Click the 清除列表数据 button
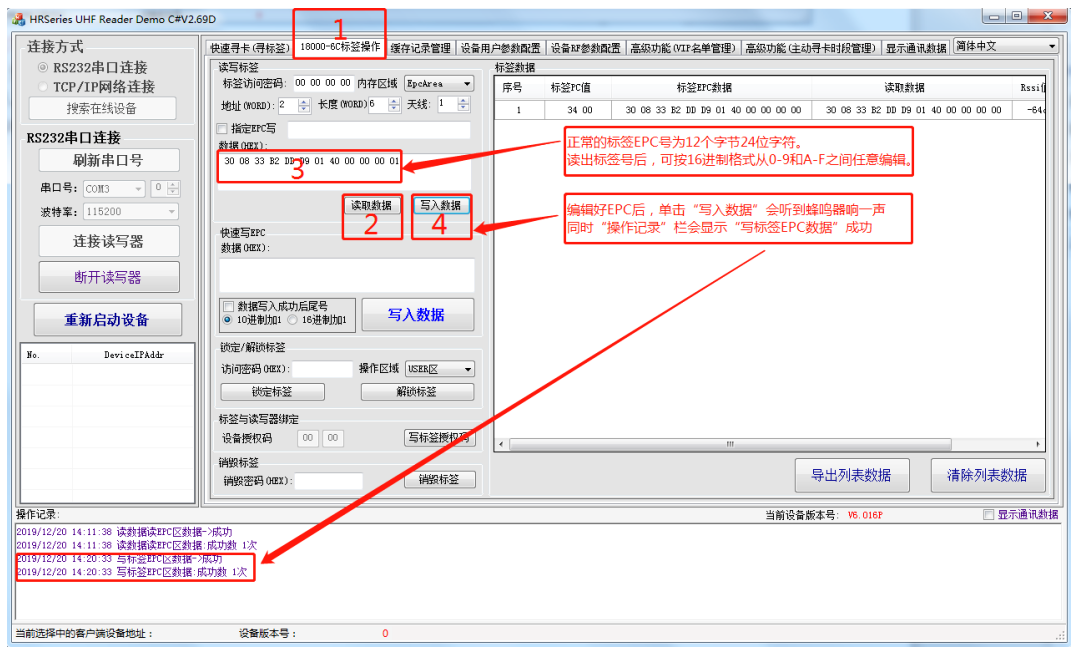The image size is (1077, 651). click(x=986, y=475)
